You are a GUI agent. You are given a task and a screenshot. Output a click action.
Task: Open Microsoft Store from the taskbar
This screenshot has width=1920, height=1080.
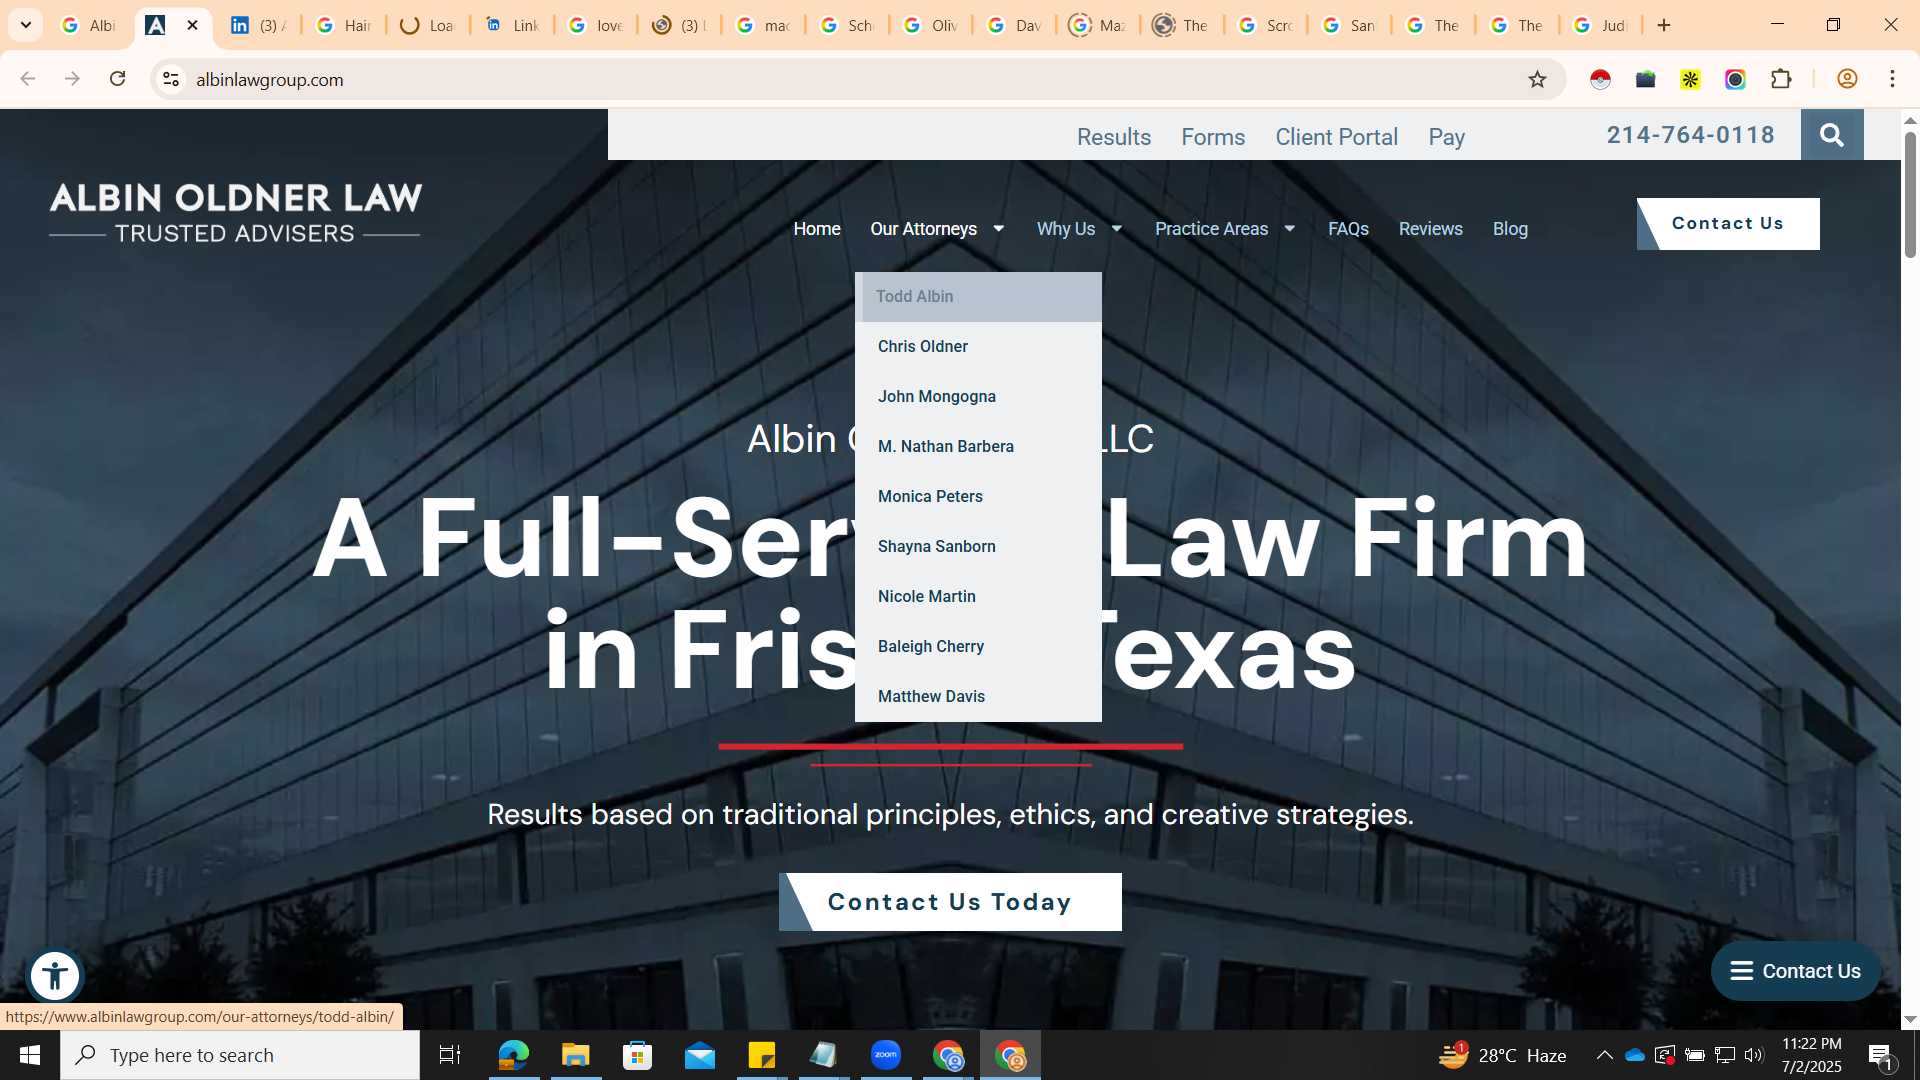click(637, 1055)
